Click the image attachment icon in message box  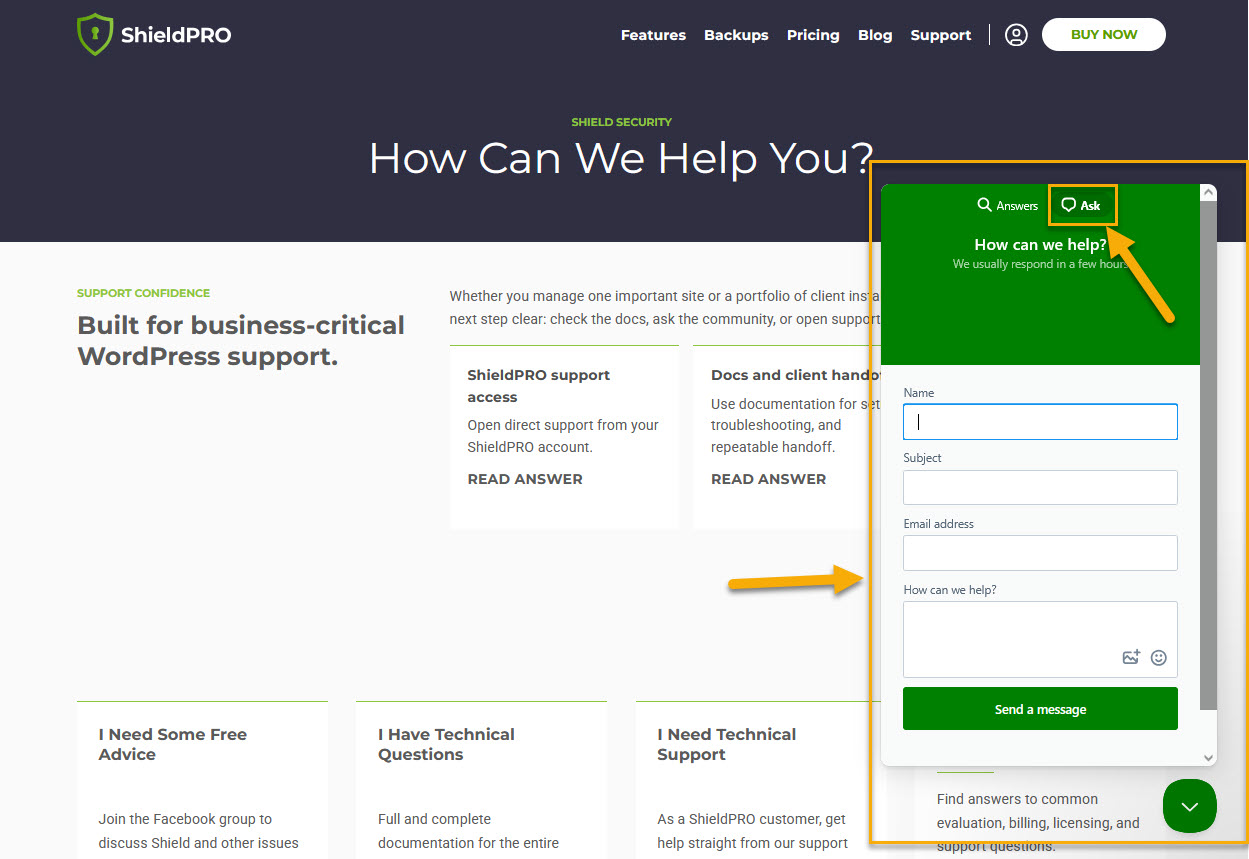coord(1131,657)
